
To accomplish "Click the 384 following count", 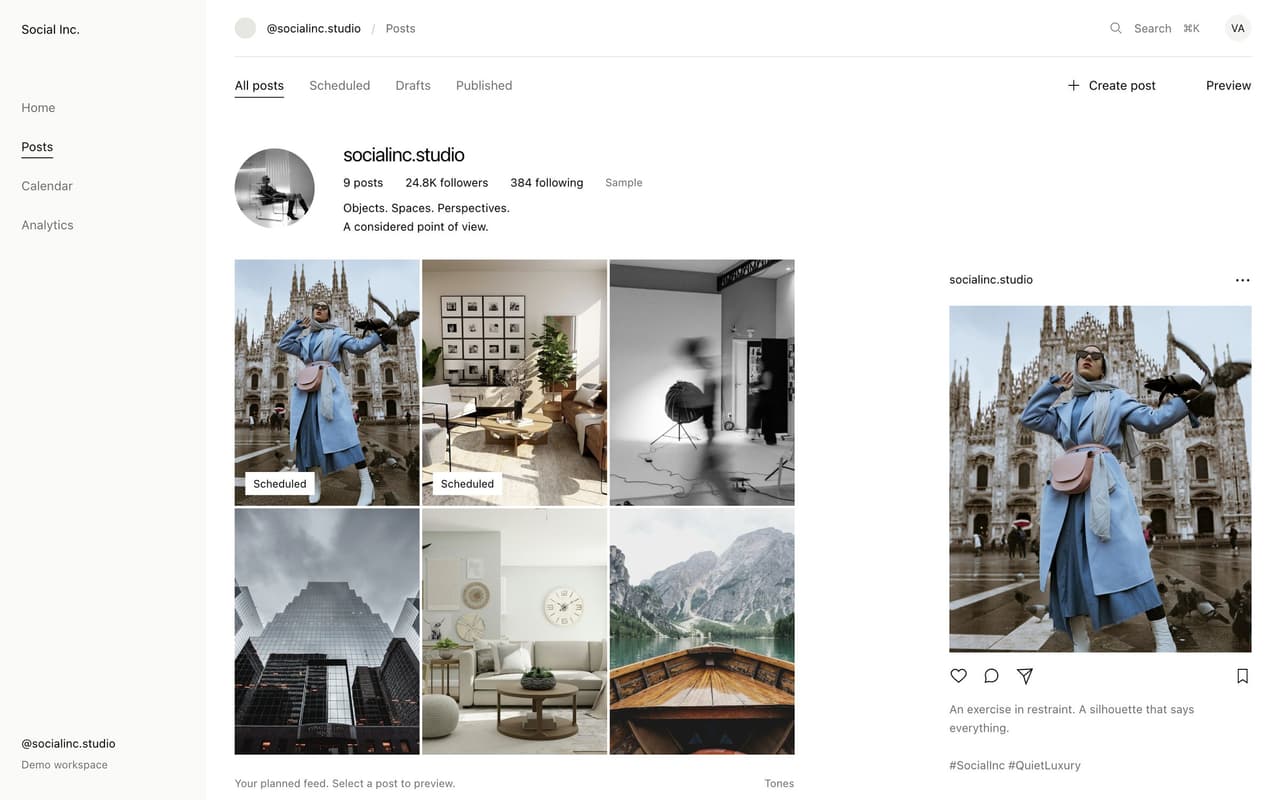I will point(546,183).
